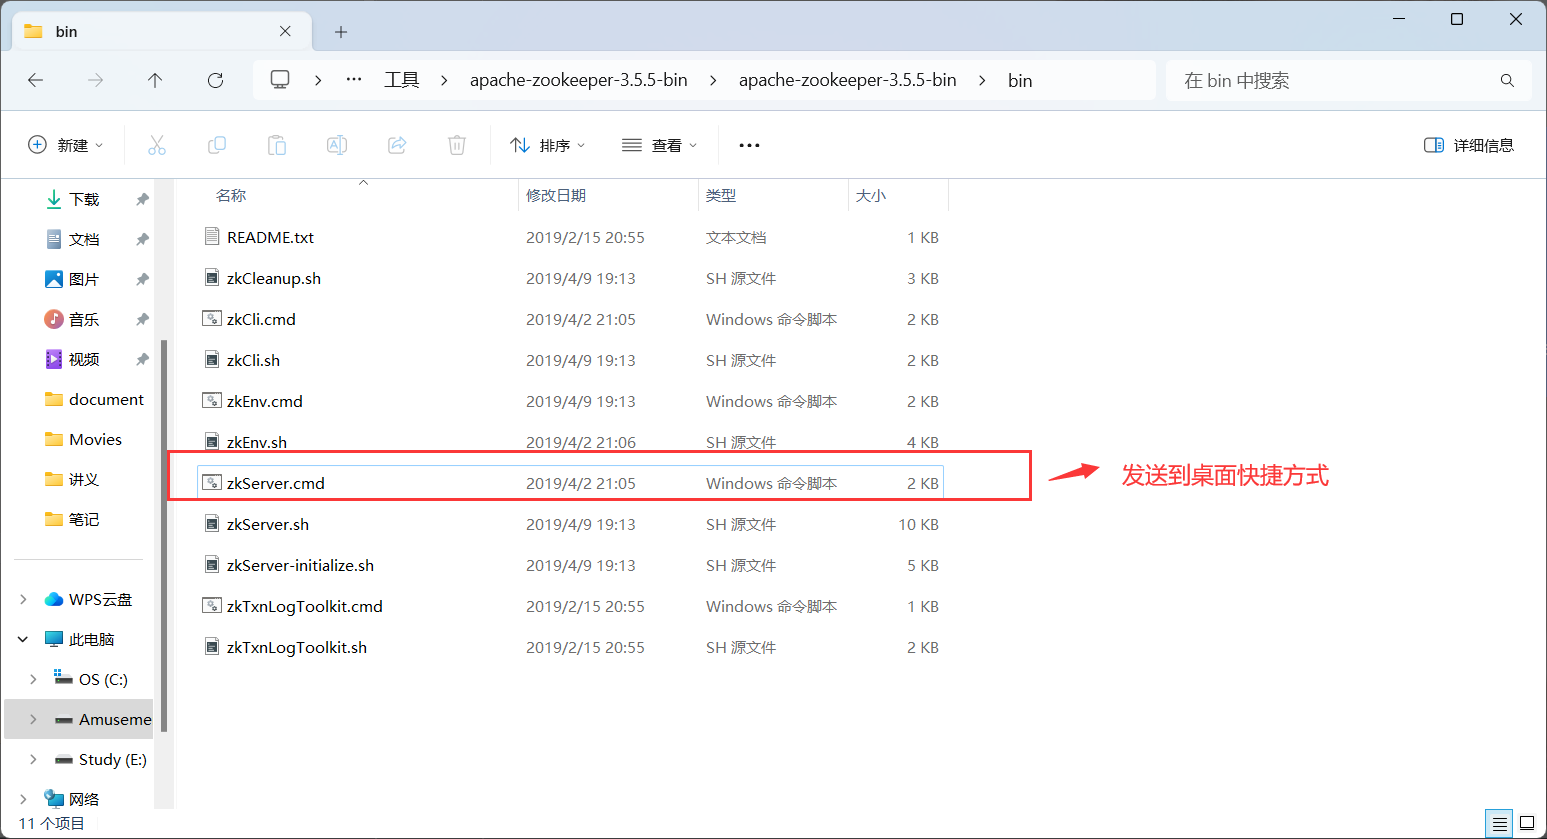Viewport: 1547px width, 839px height.
Task: Open the 查看 view dropdown
Action: coord(660,145)
